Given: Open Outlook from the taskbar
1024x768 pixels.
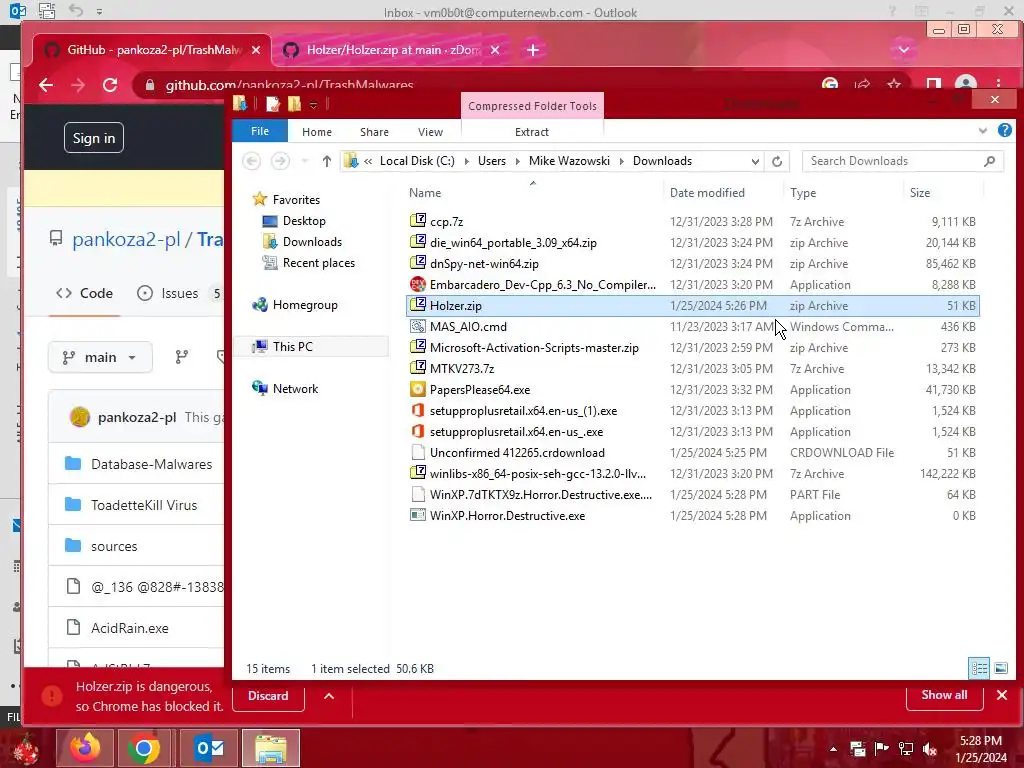Looking at the screenshot, I should [x=209, y=748].
